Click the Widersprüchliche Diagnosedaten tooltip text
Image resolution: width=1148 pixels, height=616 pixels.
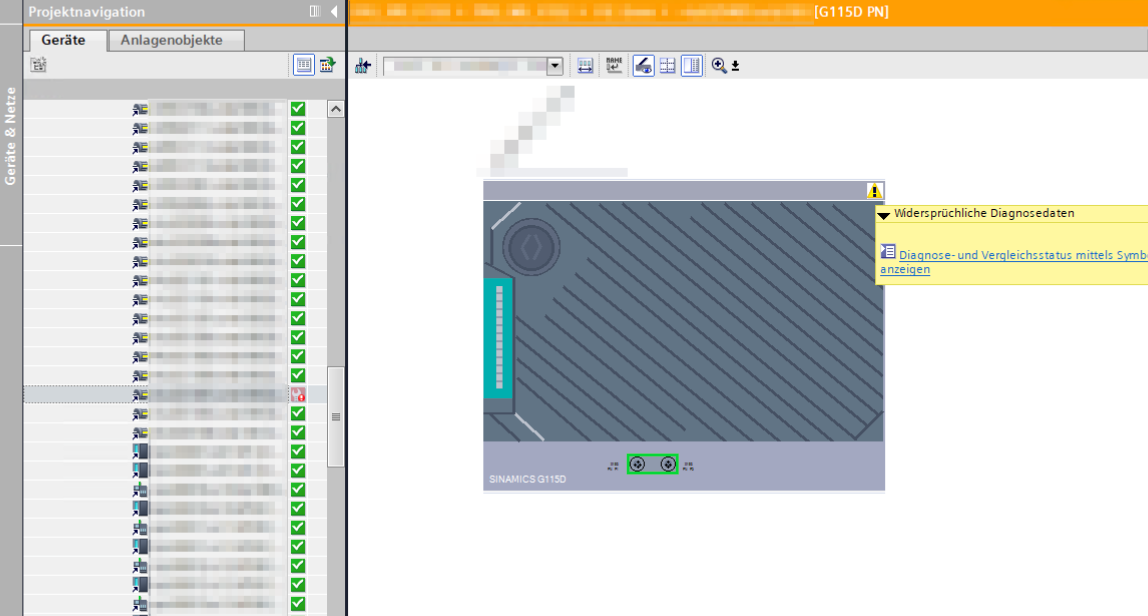tap(984, 213)
